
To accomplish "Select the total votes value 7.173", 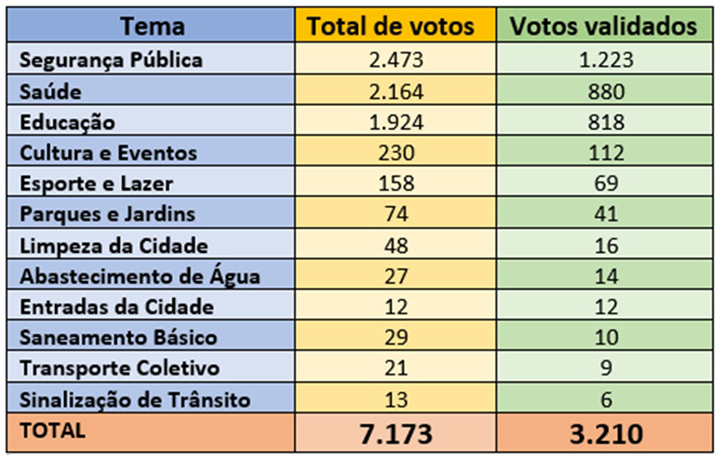I will pyautogui.click(x=398, y=433).
